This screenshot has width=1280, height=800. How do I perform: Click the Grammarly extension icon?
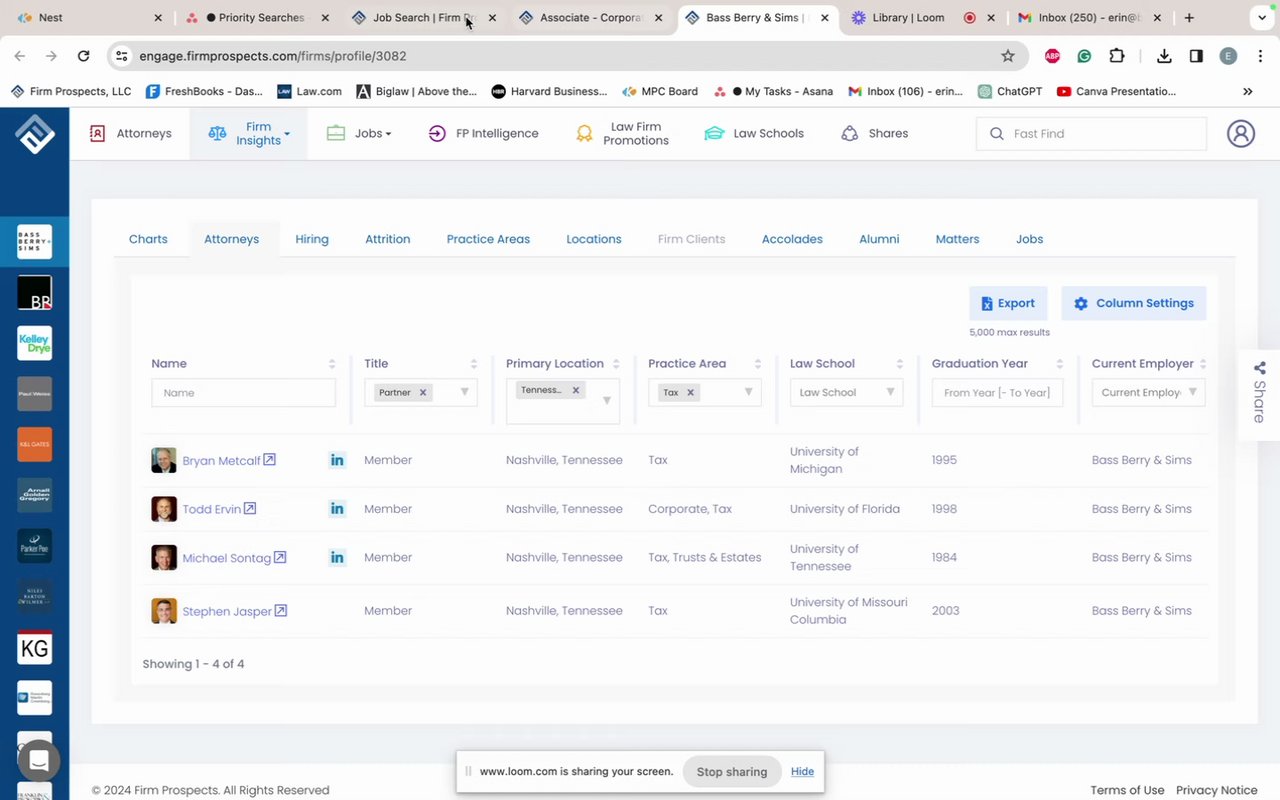(1084, 56)
